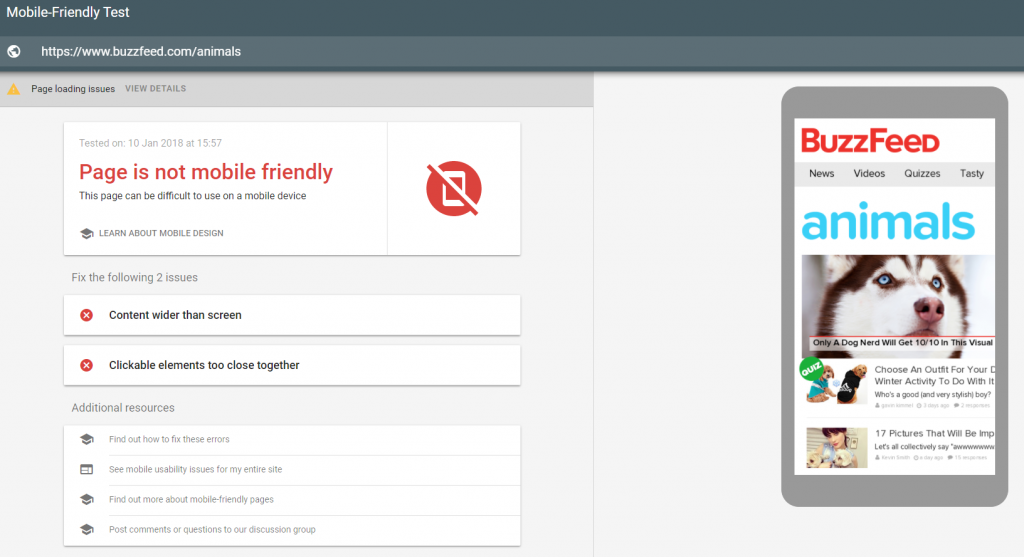1024x557 pixels.
Task: Click graduation cap icon next to fix these errors
Action: click(86, 439)
